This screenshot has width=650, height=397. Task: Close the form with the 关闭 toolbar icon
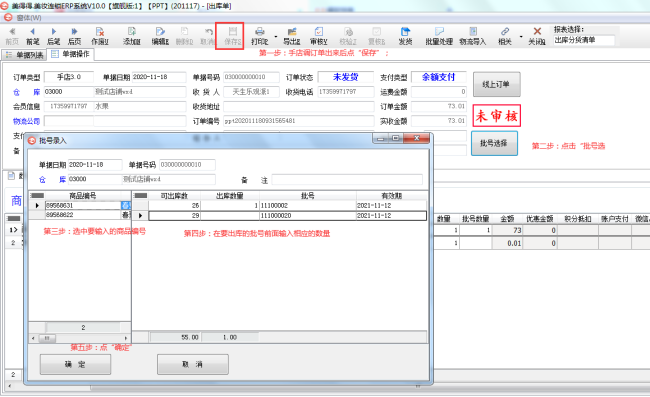click(x=537, y=36)
